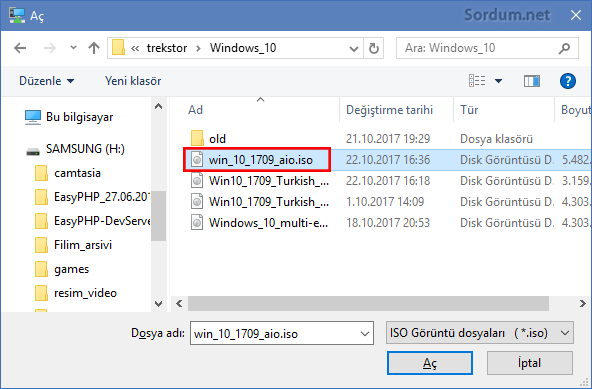The height and width of the screenshot is (389, 592).
Task: Open the camtasia folder in sidebar
Action: tap(77, 173)
